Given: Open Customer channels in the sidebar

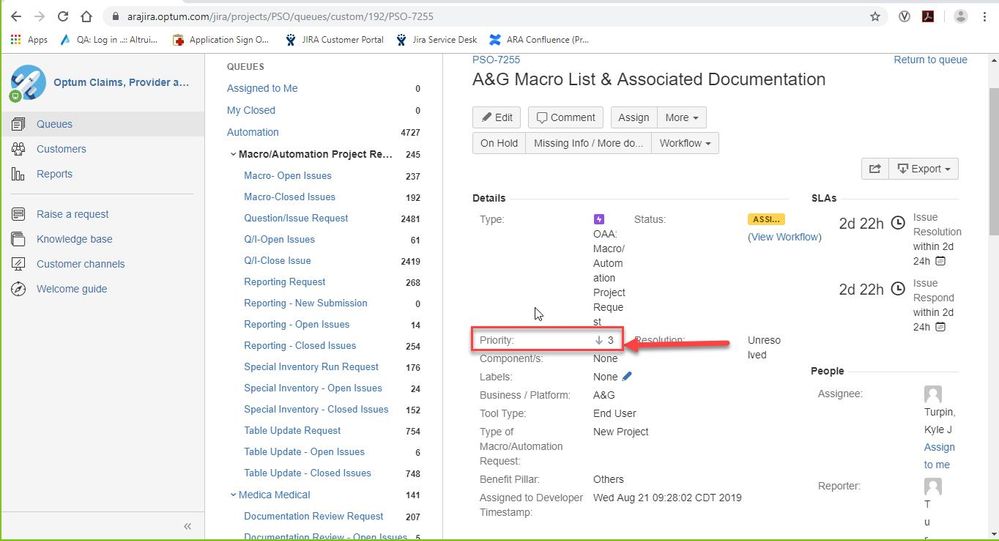Looking at the screenshot, I should (80, 264).
